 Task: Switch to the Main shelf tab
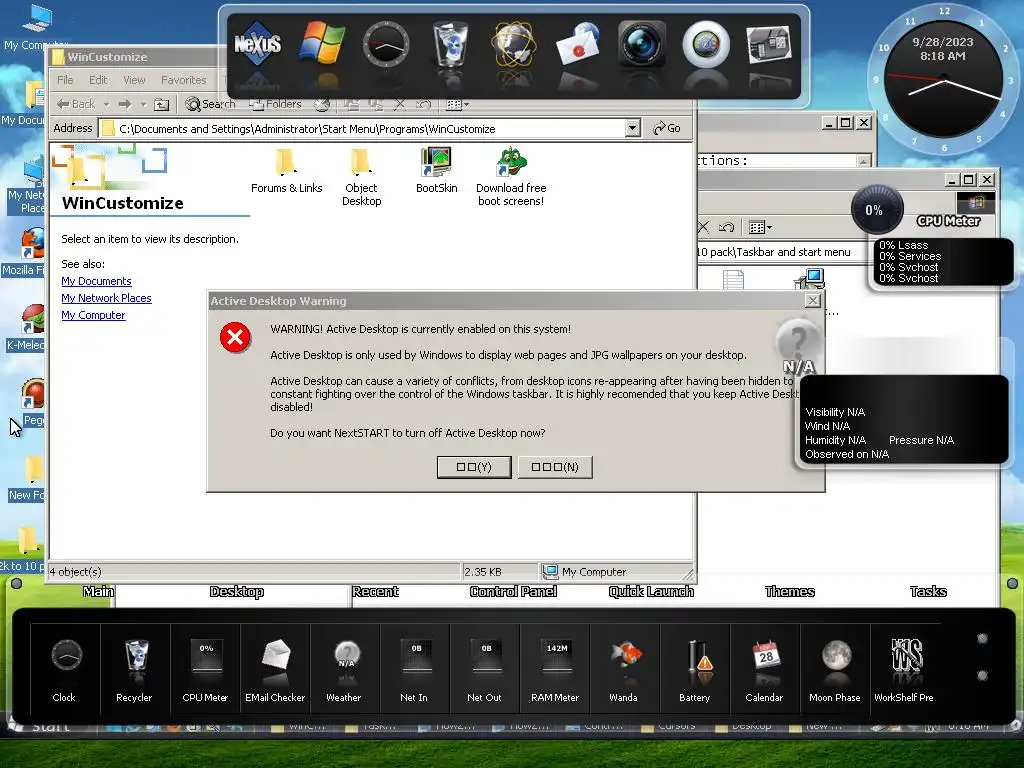(98, 592)
